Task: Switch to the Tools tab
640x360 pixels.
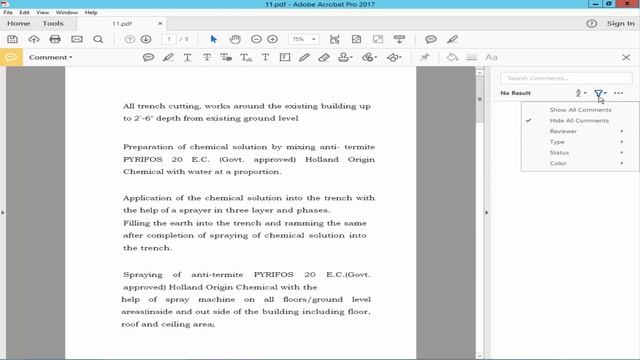Action: [x=53, y=24]
